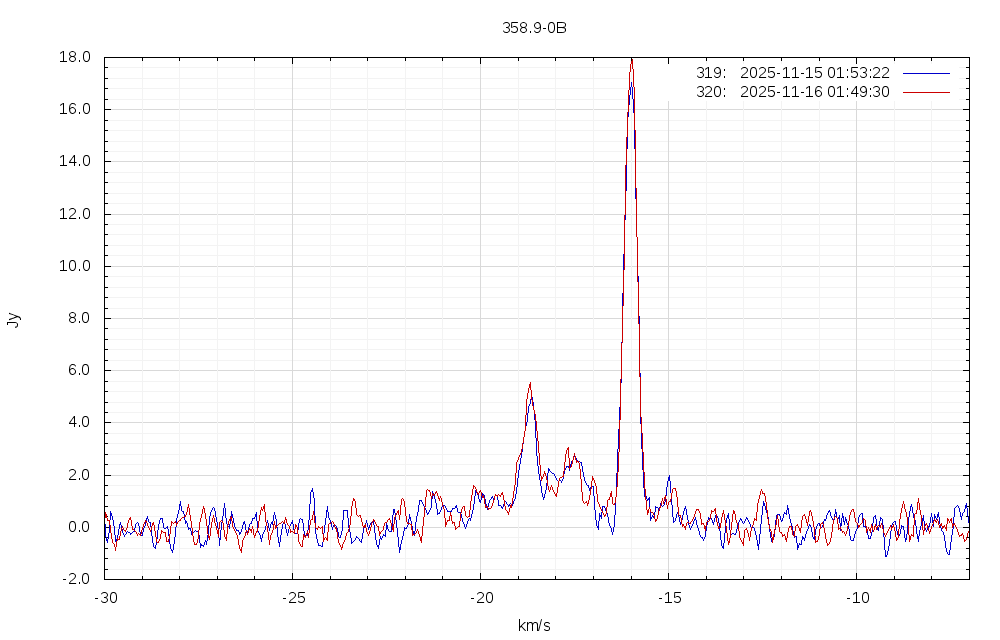The height and width of the screenshot is (640, 1000).
Task: Click the -10 x-axis tick label
Action: (x=856, y=597)
